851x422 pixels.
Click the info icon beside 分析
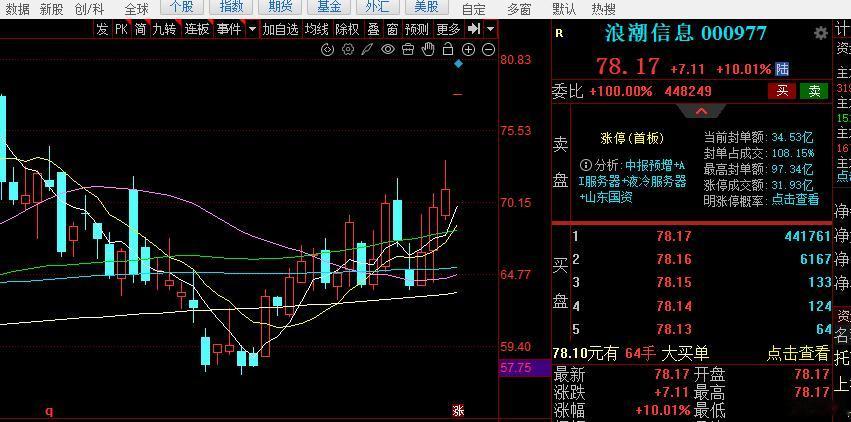(x=586, y=165)
